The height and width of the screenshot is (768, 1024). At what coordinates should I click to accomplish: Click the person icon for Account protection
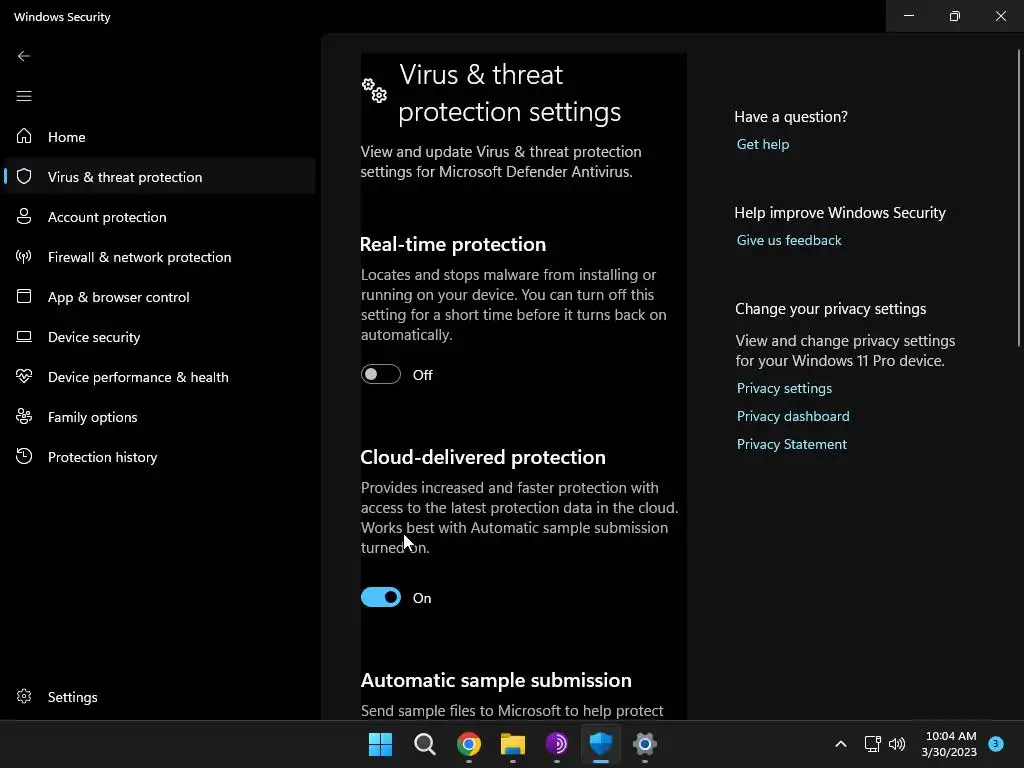24,216
